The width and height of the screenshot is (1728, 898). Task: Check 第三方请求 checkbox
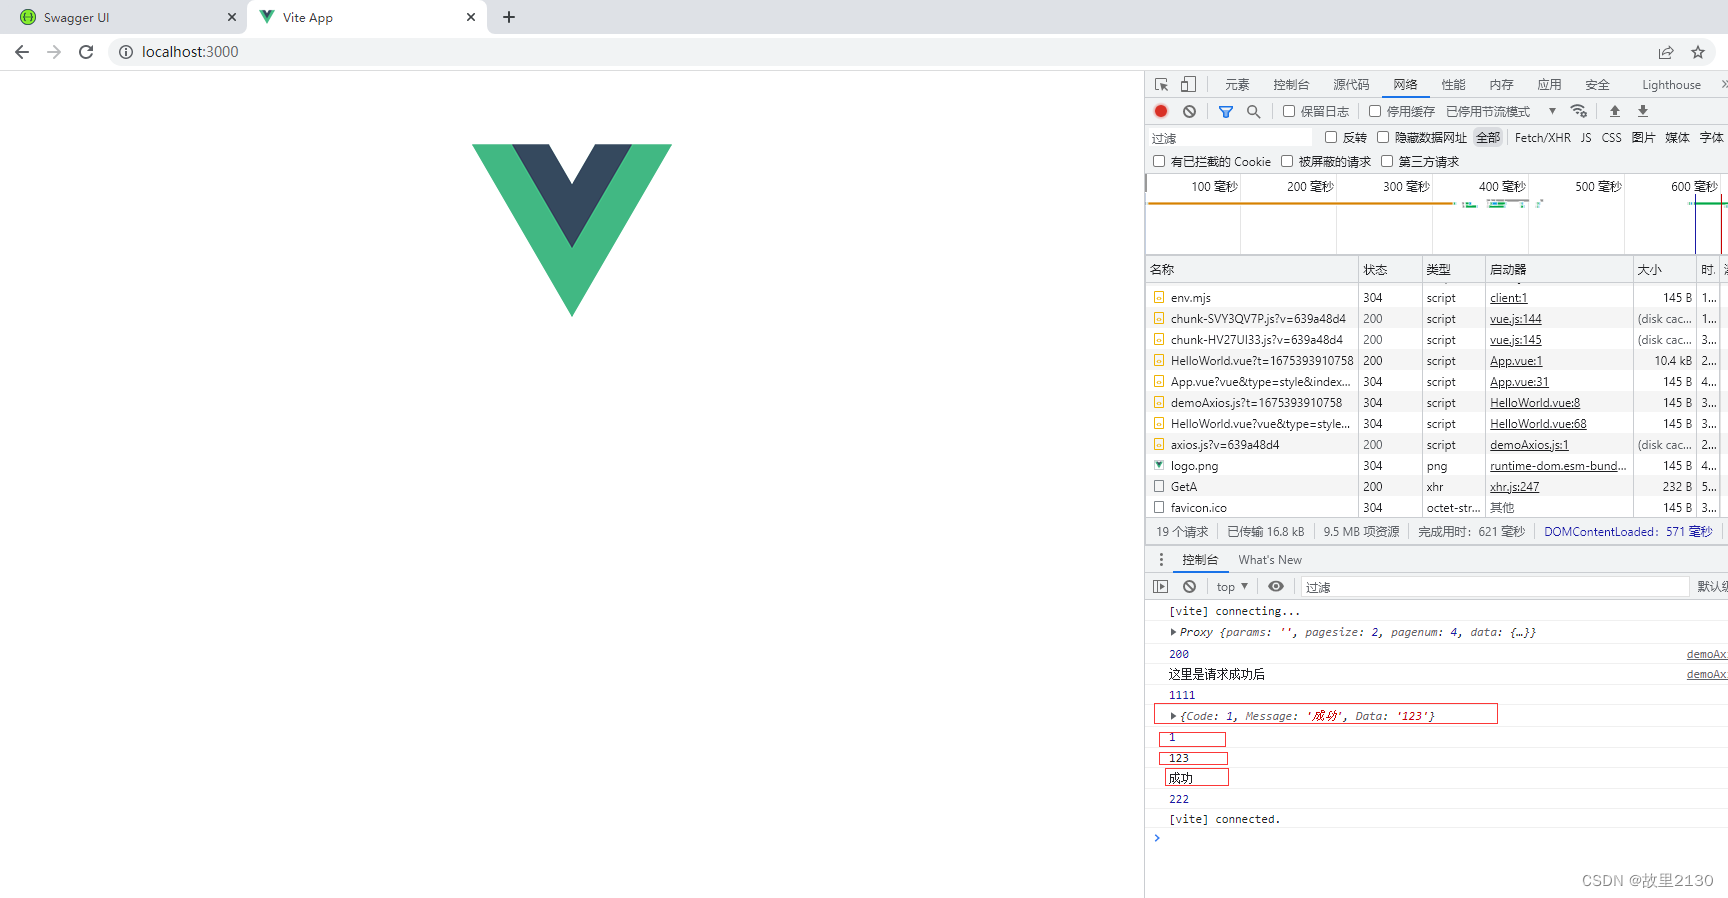pos(1387,161)
